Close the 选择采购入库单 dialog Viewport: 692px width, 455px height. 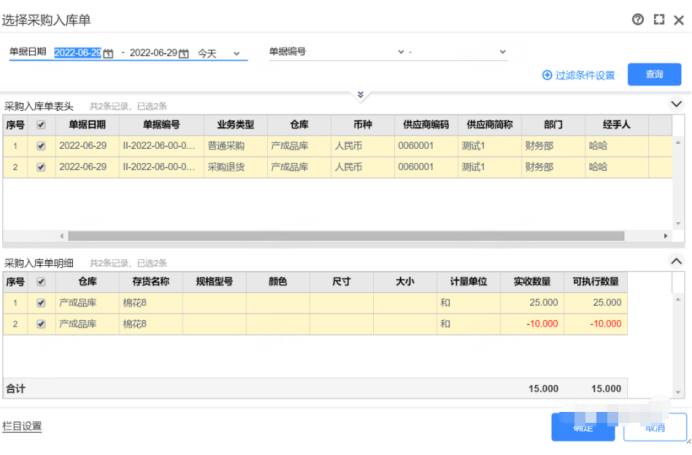679,20
